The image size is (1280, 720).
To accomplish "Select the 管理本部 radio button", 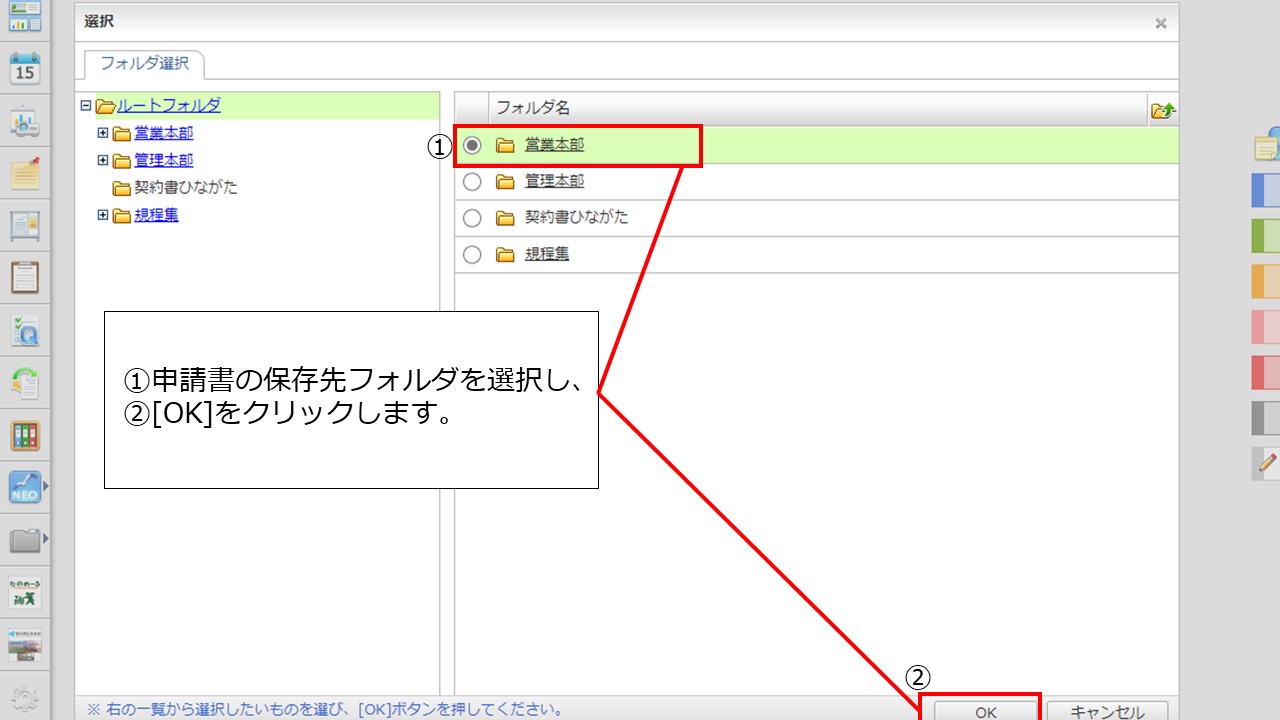I will pyautogui.click(x=473, y=182).
